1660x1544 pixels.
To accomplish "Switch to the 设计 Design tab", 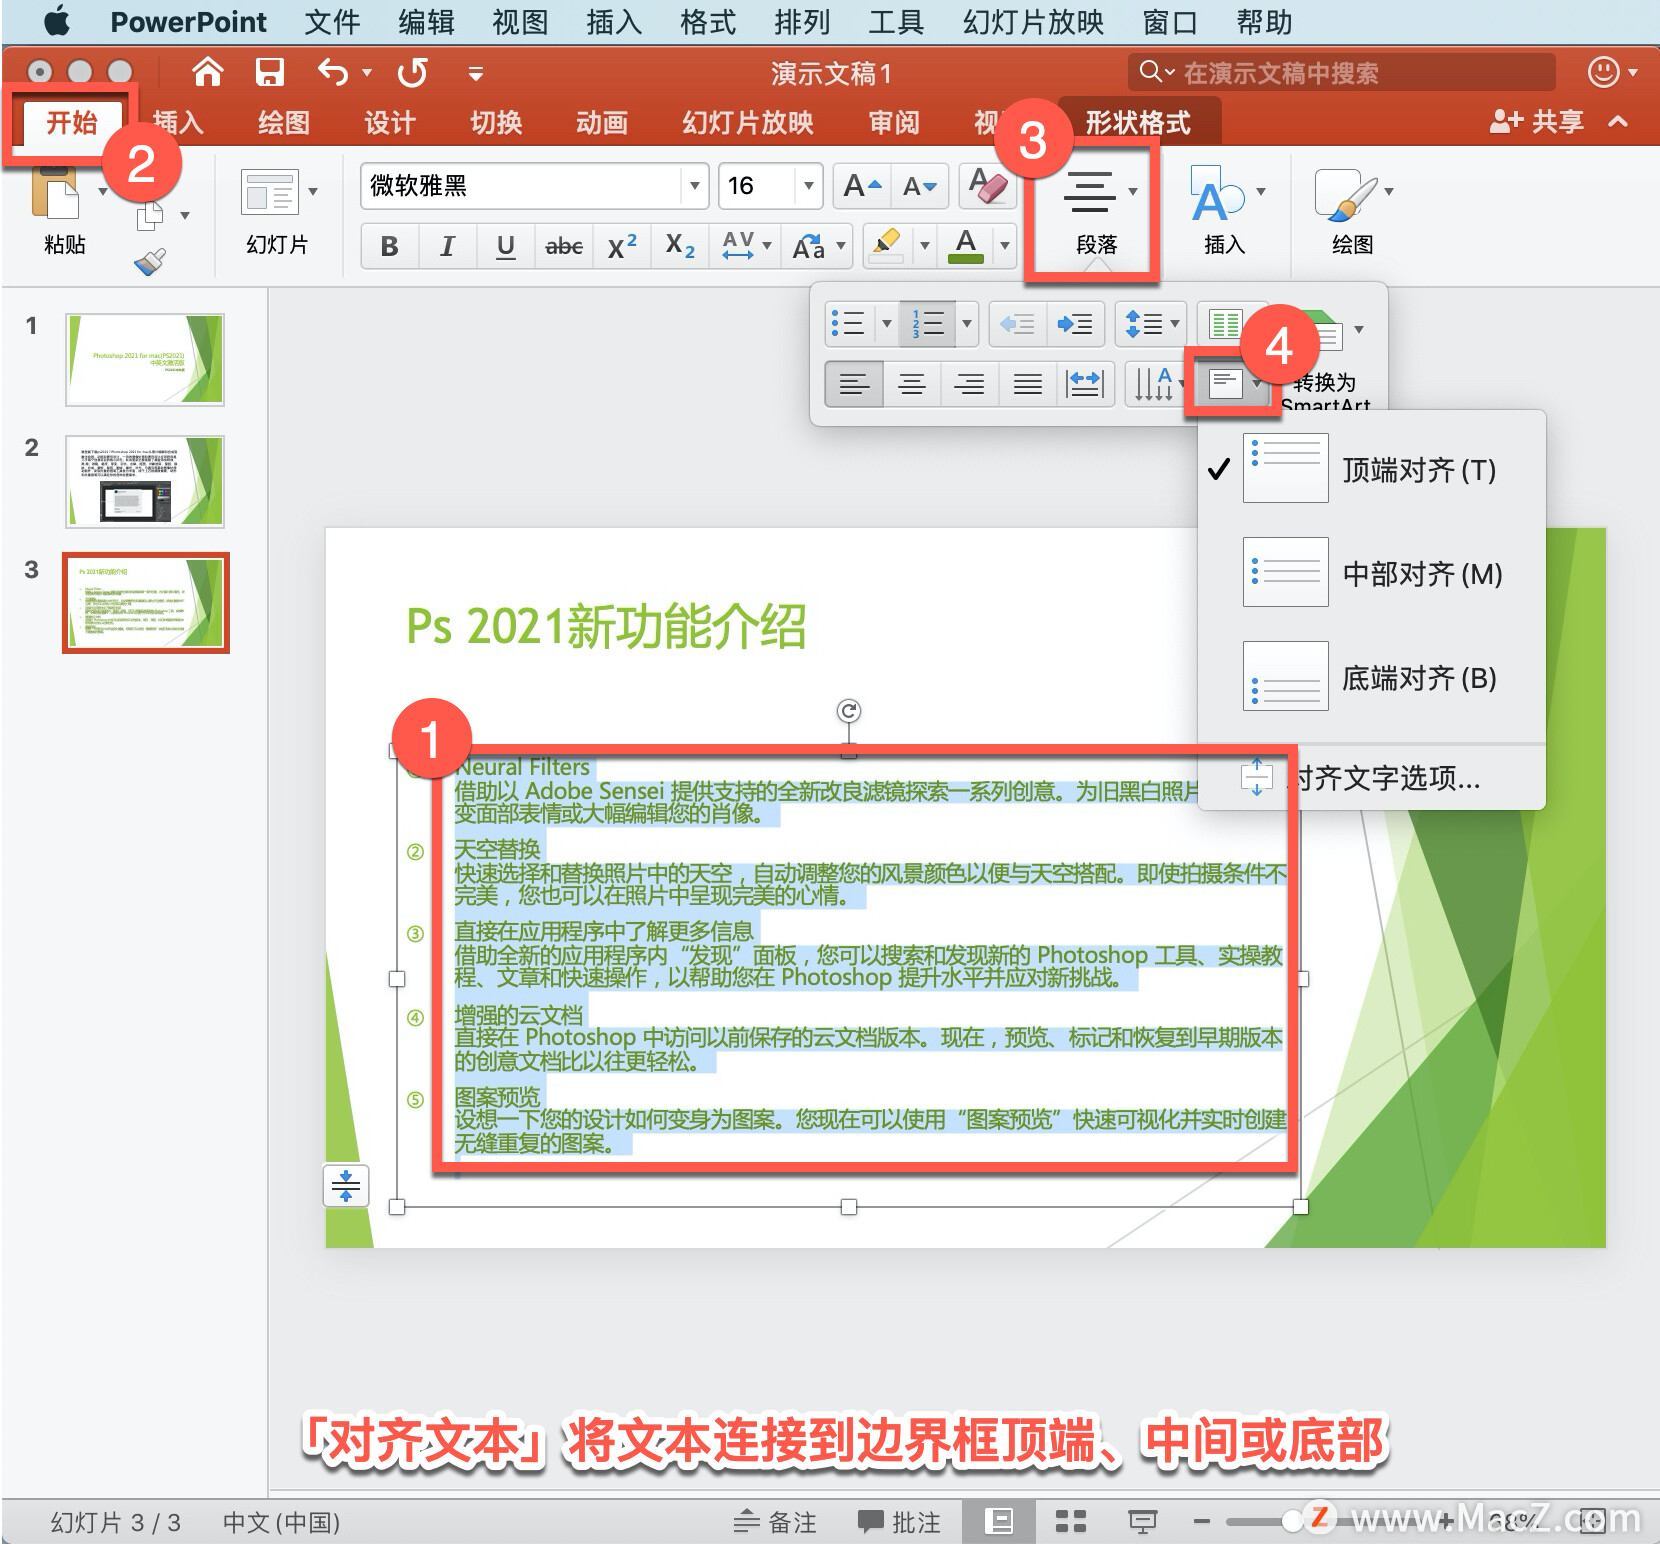I will click(389, 122).
